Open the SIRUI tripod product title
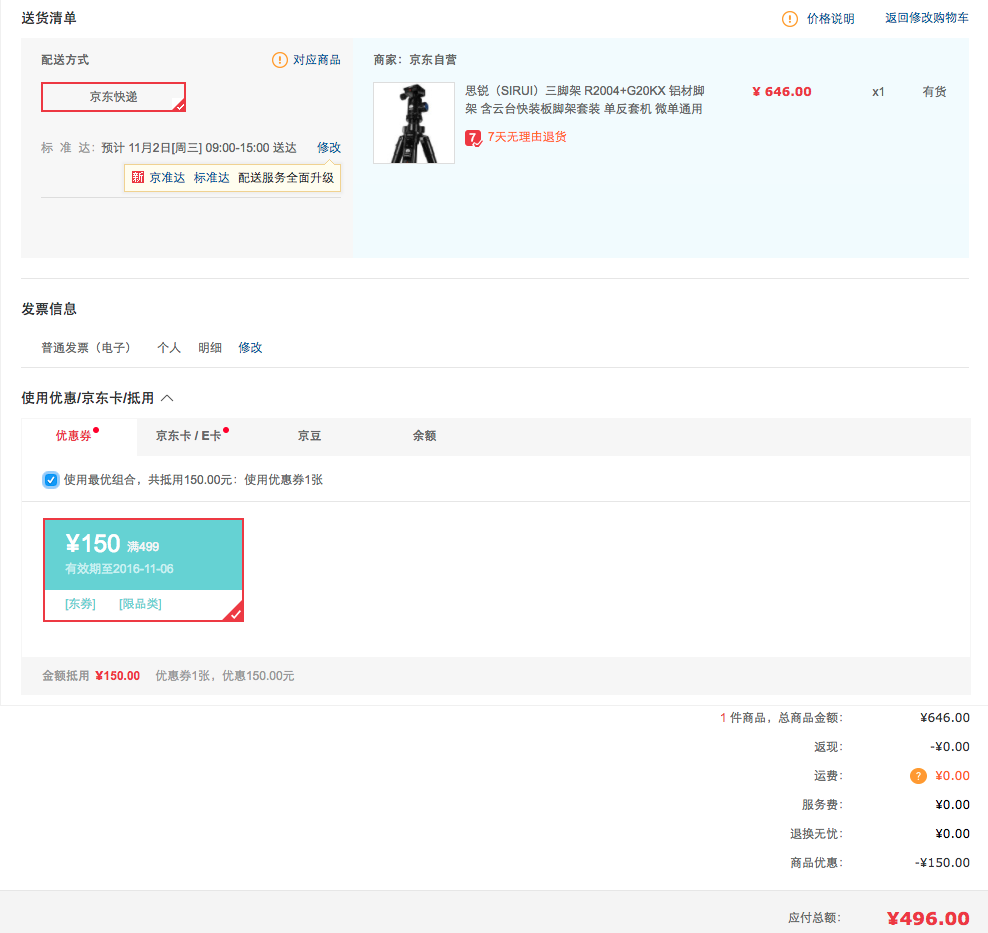The height and width of the screenshot is (933, 988). [584, 100]
